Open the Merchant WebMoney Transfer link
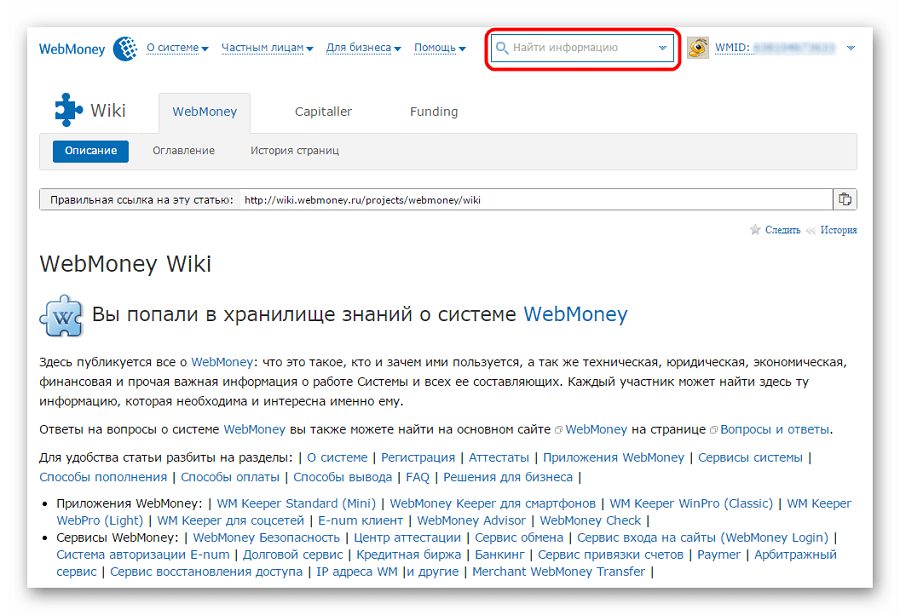 tap(558, 572)
